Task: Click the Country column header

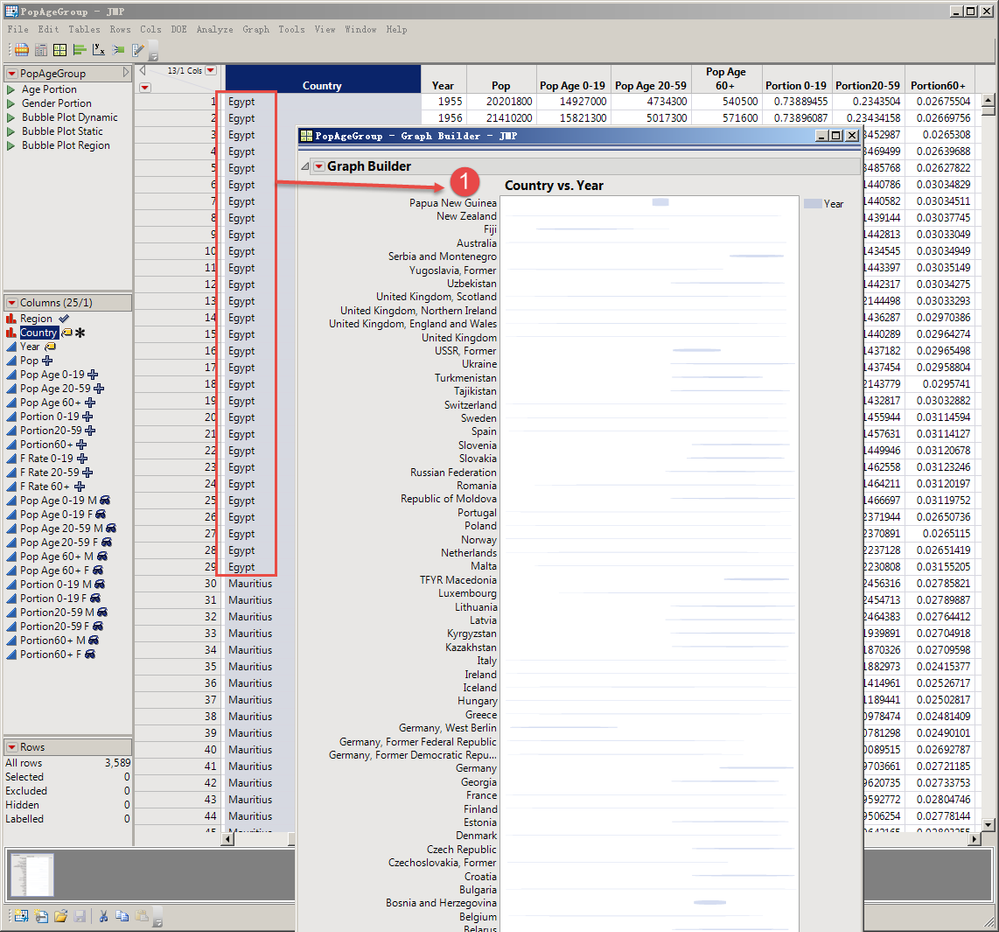Action: click(322, 85)
